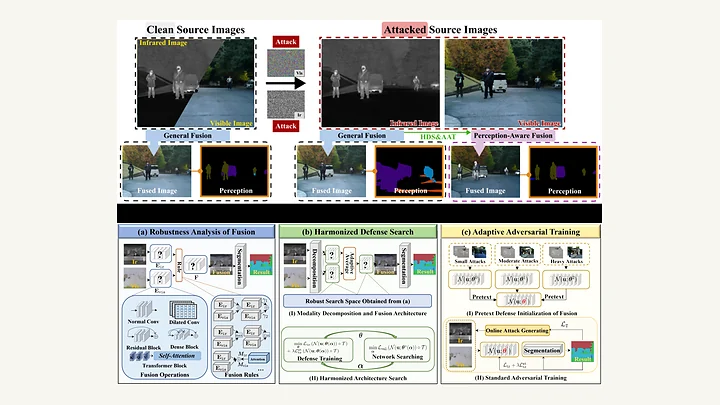Viewport: 720px width, 405px height.
Task: Open the Result segmentation map in panel (b)
Action: pos(424,264)
